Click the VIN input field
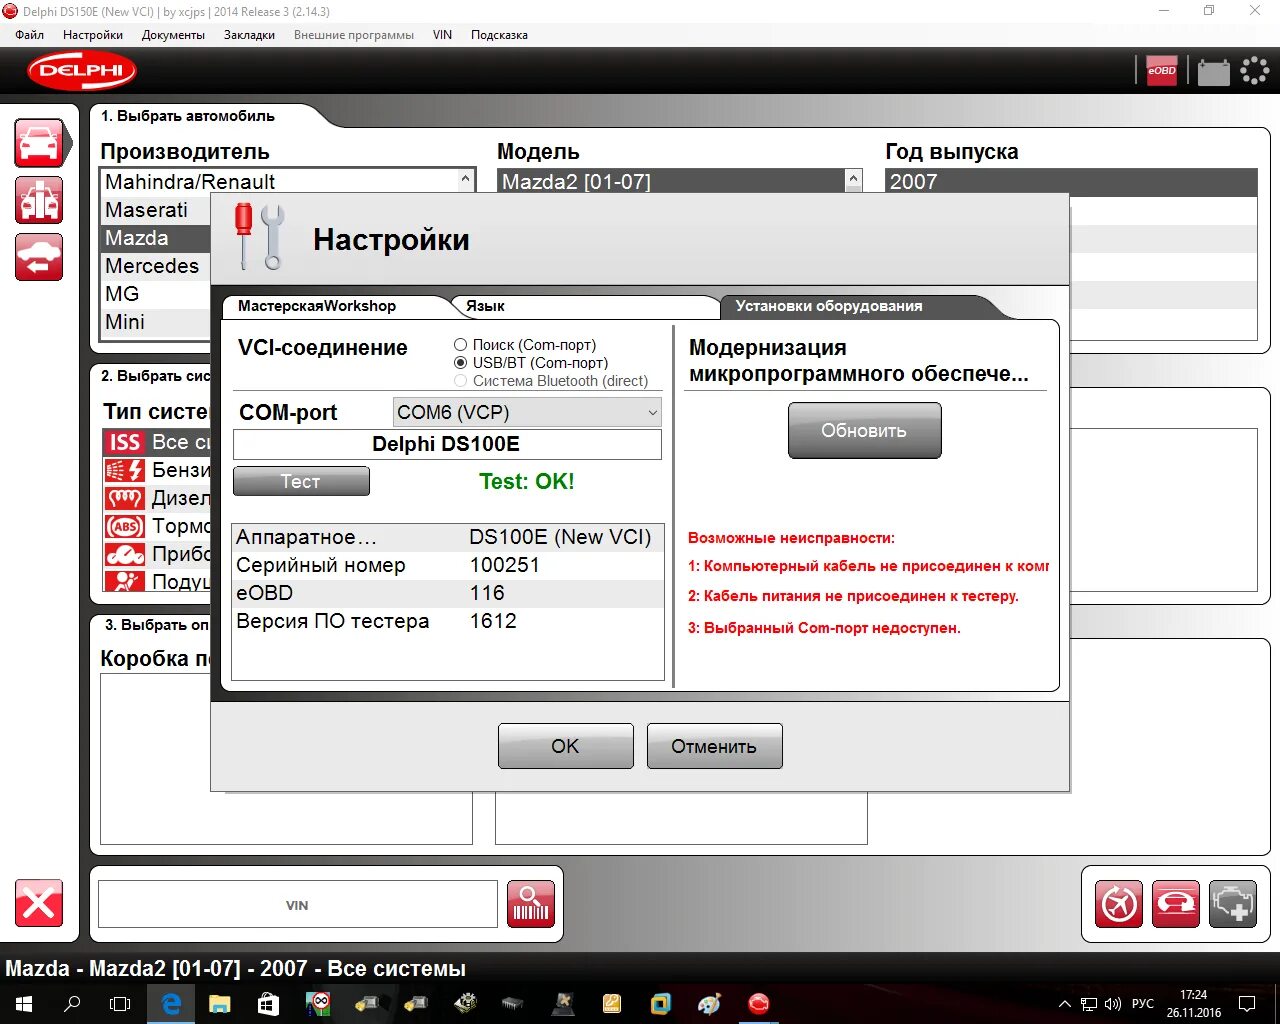 297,905
